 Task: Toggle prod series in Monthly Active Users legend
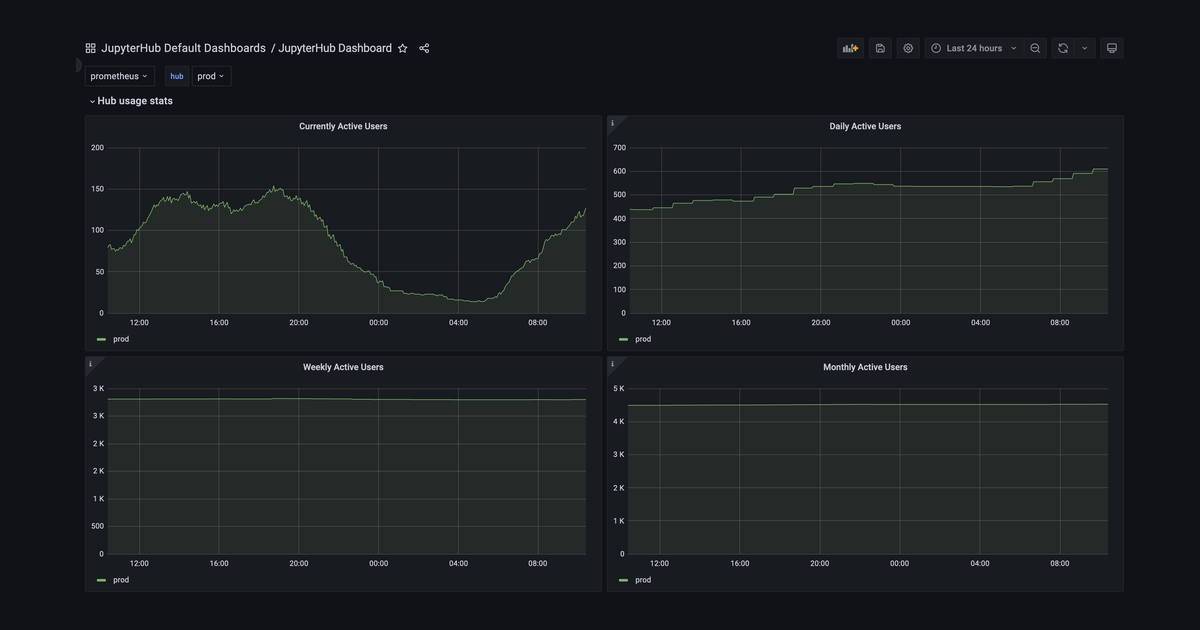[635, 580]
